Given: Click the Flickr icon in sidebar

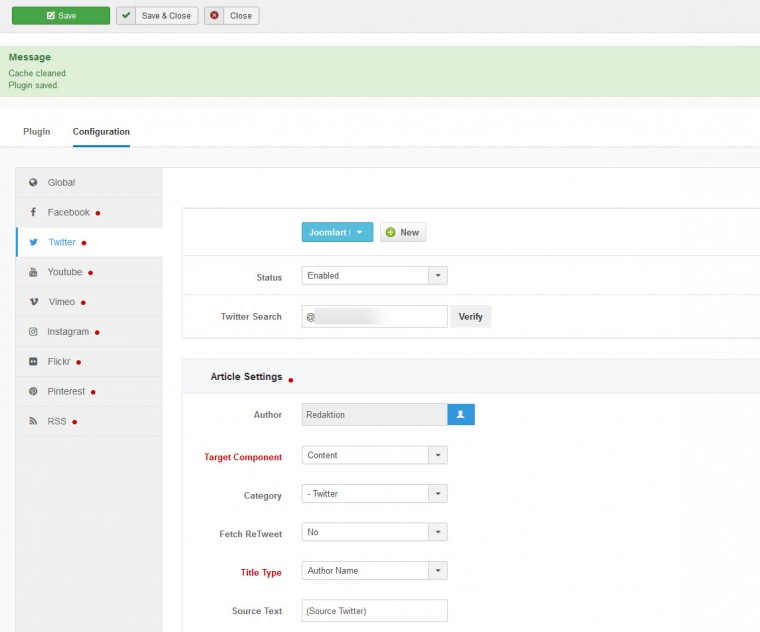Looking at the screenshot, I should tap(33, 362).
